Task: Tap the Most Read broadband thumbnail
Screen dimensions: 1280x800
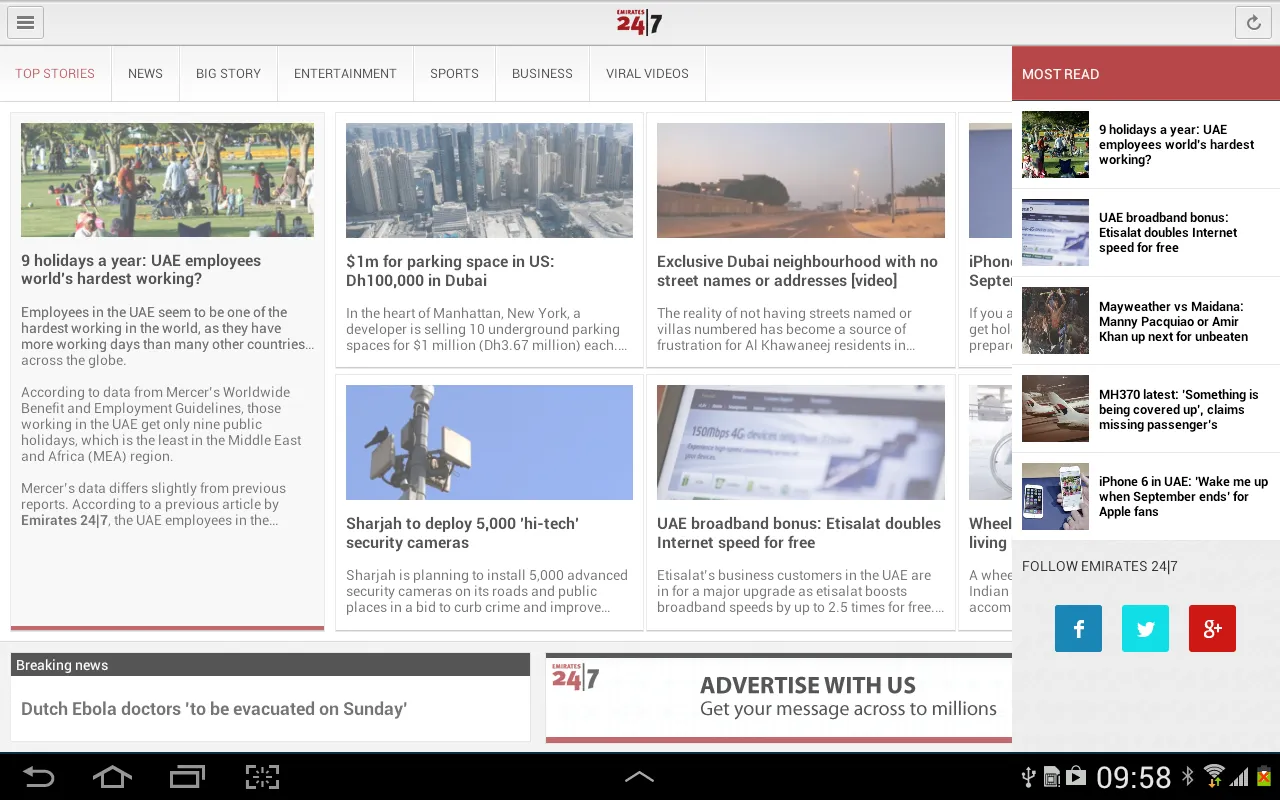Action: tap(1055, 232)
